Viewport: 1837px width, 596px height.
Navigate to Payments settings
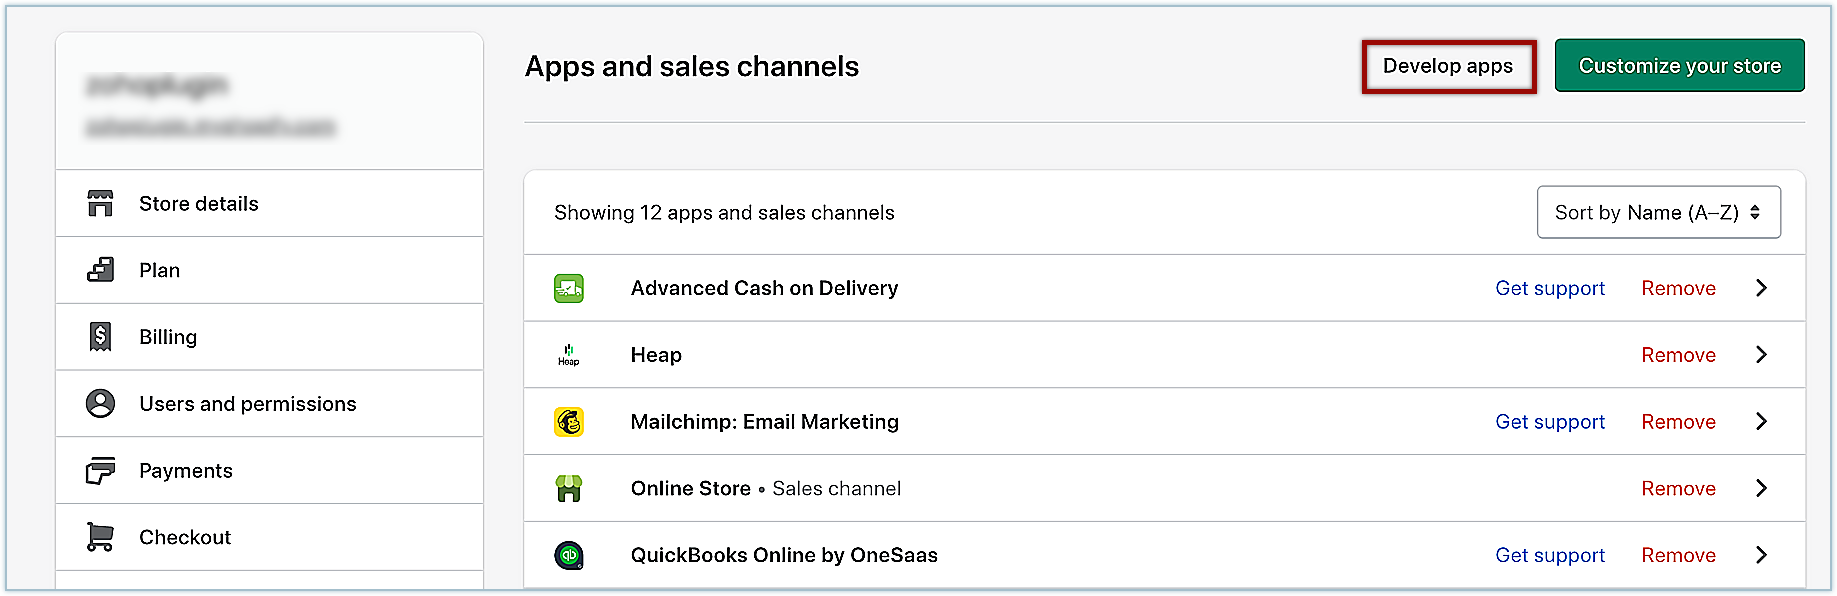(x=270, y=470)
